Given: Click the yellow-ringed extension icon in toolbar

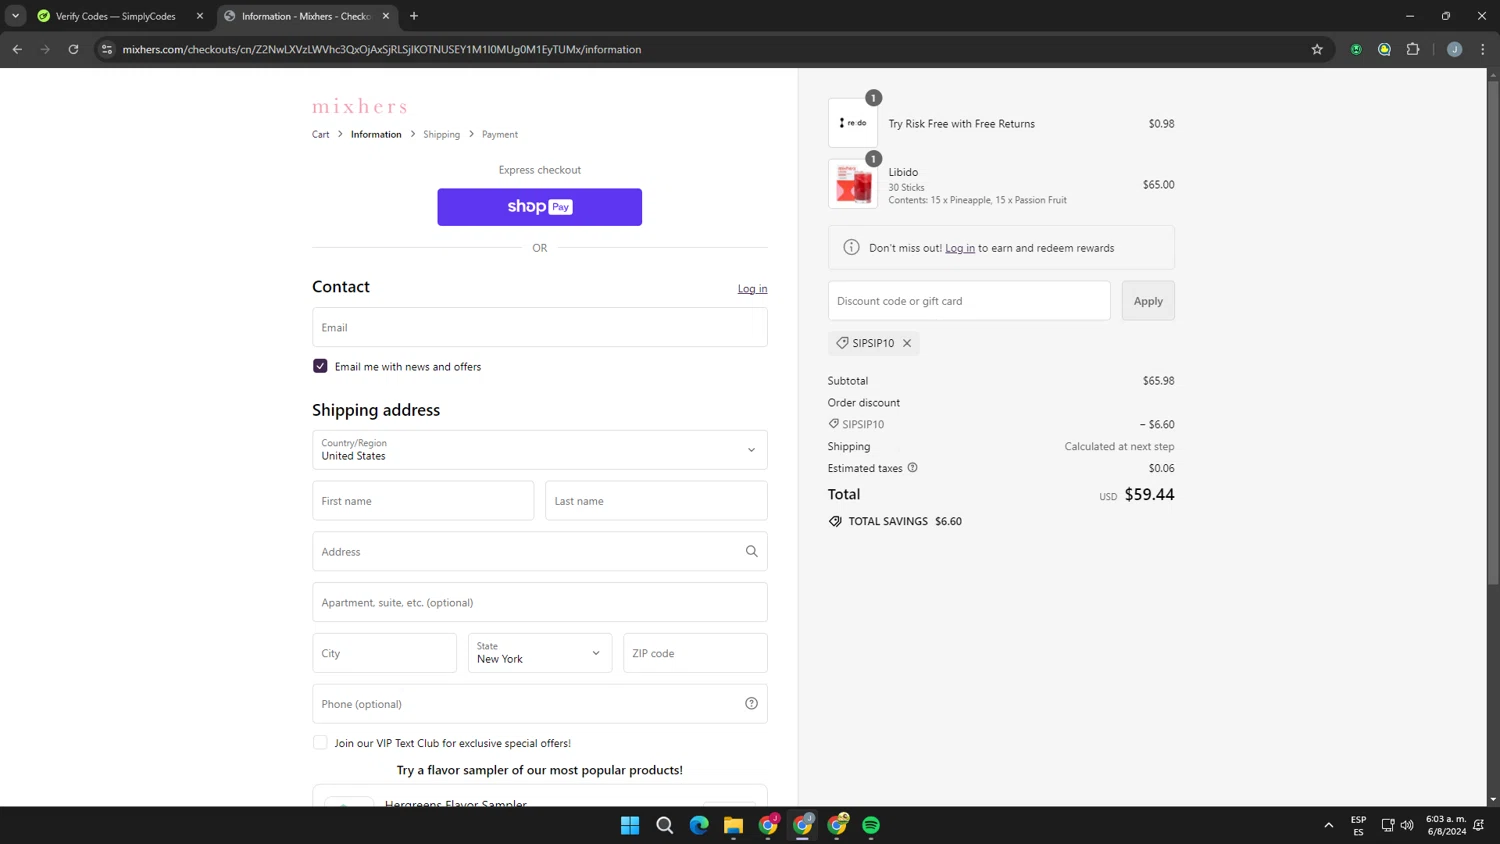Looking at the screenshot, I should coord(1384,49).
